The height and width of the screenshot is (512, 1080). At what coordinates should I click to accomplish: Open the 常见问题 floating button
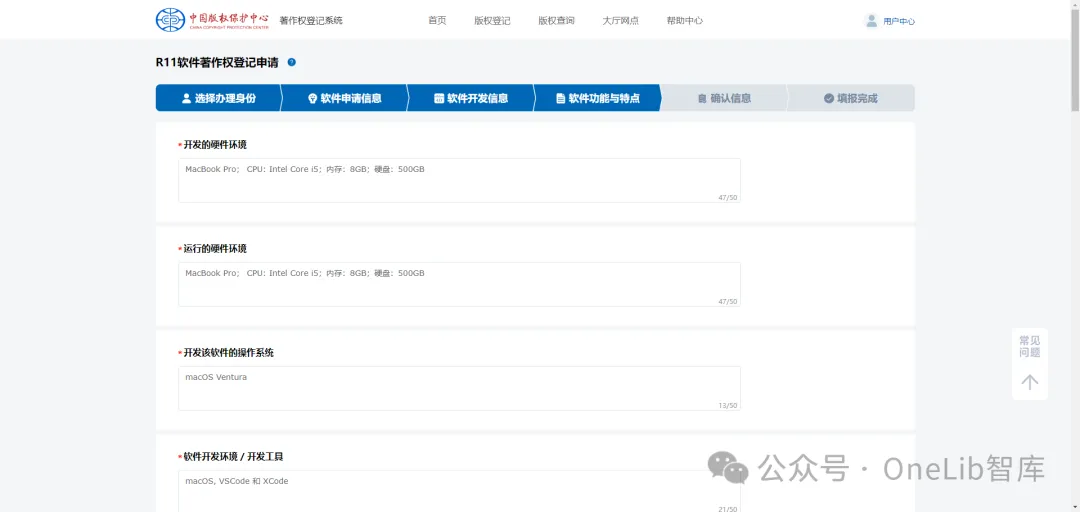[x=1030, y=347]
